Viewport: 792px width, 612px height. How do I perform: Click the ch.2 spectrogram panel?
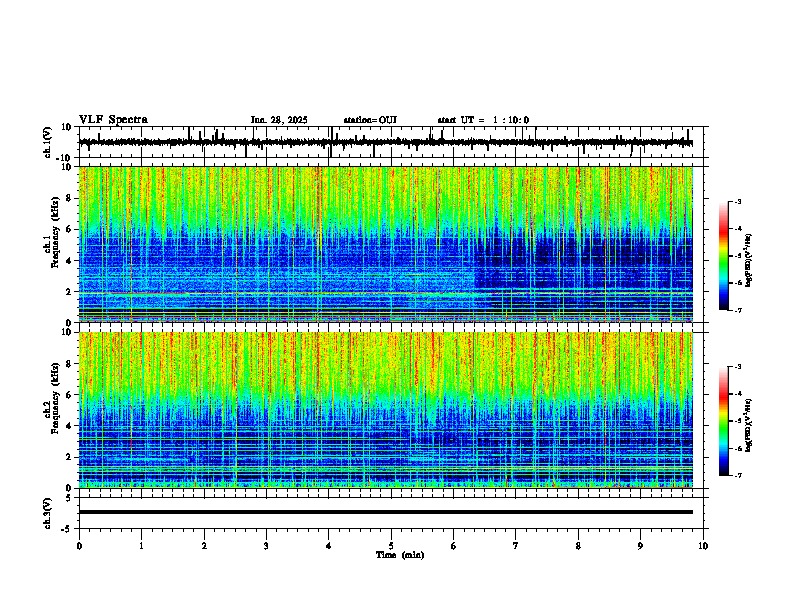click(386, 410)
